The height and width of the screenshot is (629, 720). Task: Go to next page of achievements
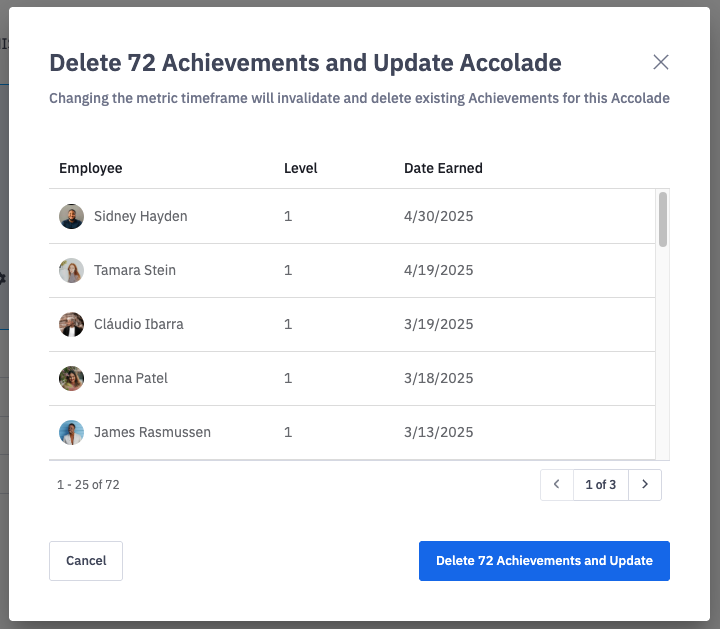click(645, 485)
